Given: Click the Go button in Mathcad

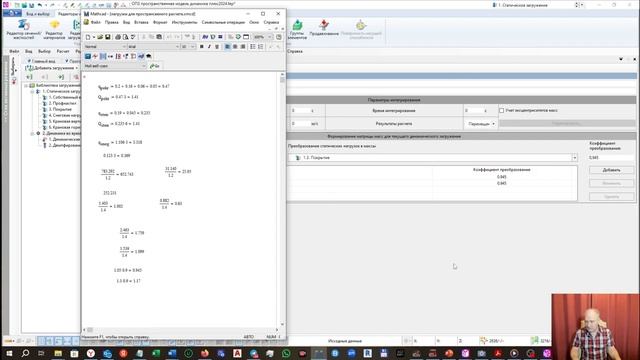Looking at the screenshot, I should 155,66.
